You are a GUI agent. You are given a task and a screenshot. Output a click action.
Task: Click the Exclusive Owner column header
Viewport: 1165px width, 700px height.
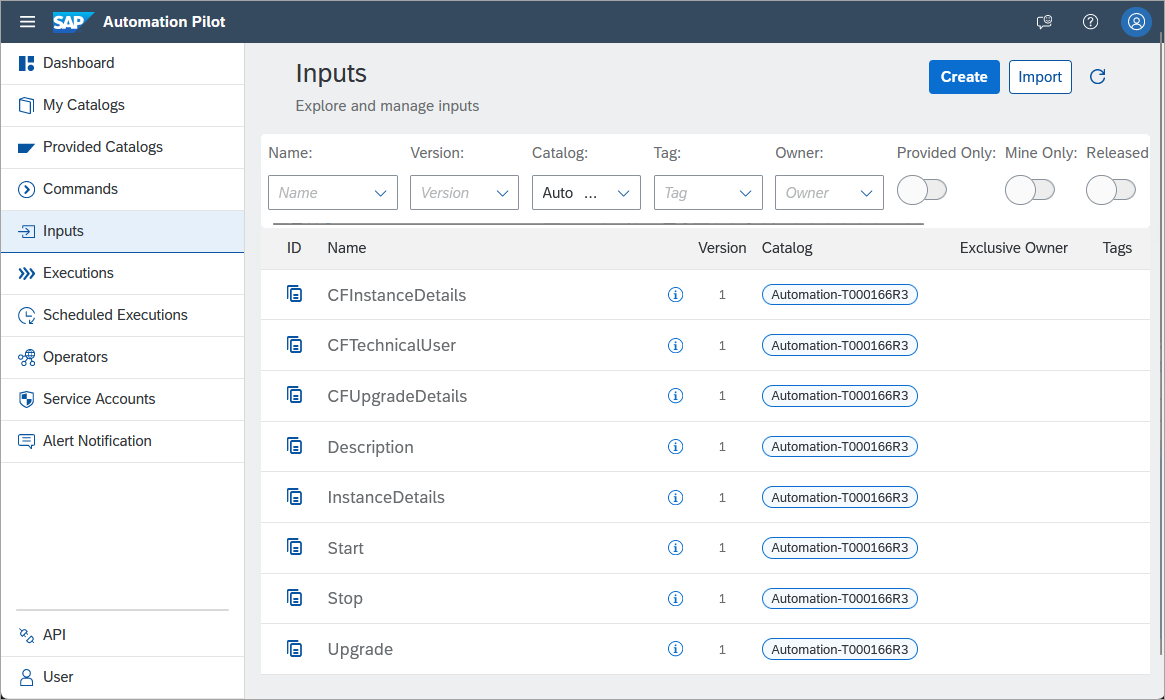pyautogui.click(x=1013, y=248)
